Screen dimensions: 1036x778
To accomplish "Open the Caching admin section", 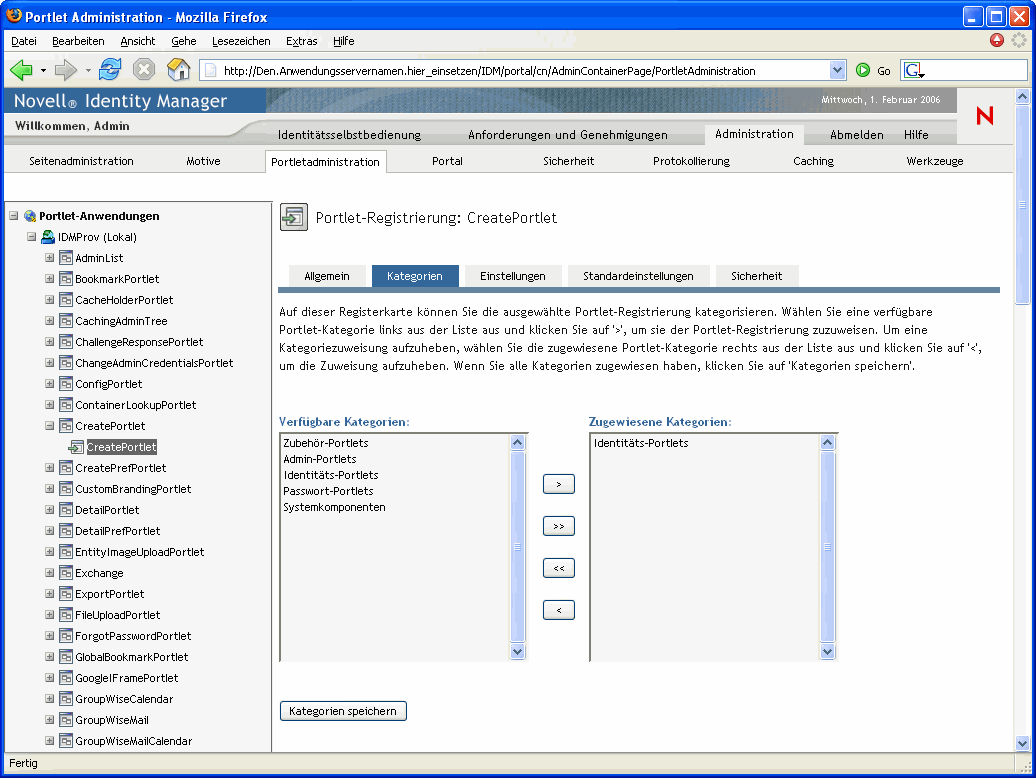I will [x=813, y=161].
